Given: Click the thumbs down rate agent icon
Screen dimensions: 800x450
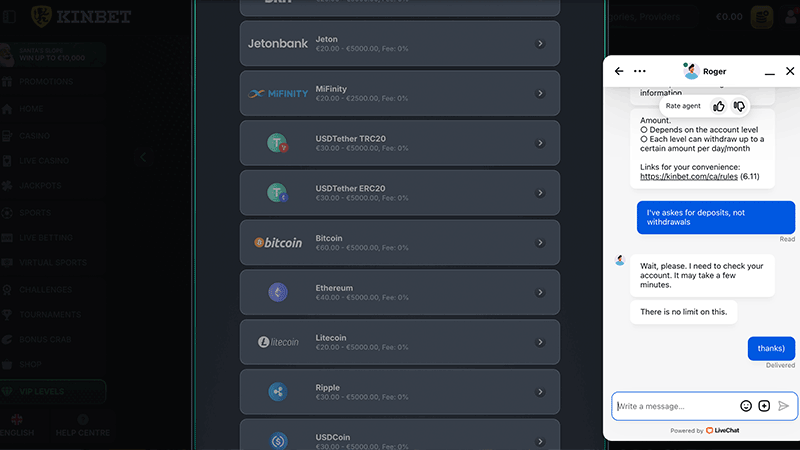Looking at the screenshot, I should point(739,106).
